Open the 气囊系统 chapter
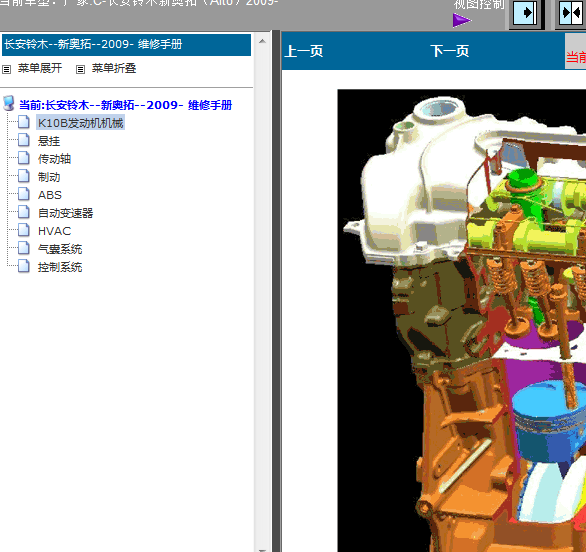This screenshot has width=586, height=552. [x=60, y=249]
